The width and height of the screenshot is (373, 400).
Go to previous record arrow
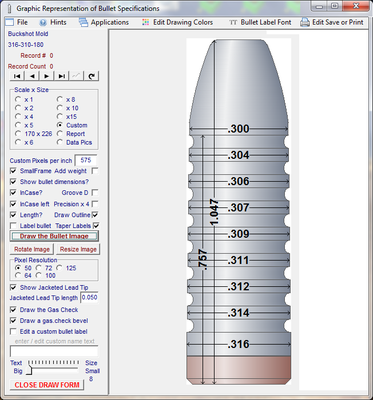[32, 76]
